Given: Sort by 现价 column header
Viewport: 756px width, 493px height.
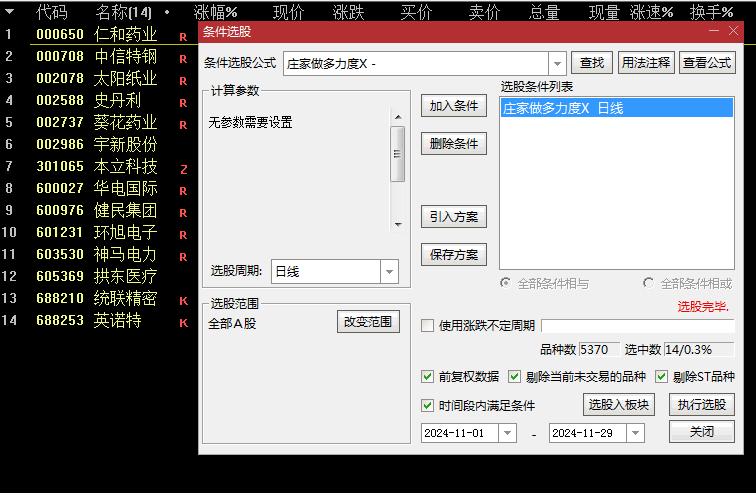Looking at the screenshot, I should (288, 12).
